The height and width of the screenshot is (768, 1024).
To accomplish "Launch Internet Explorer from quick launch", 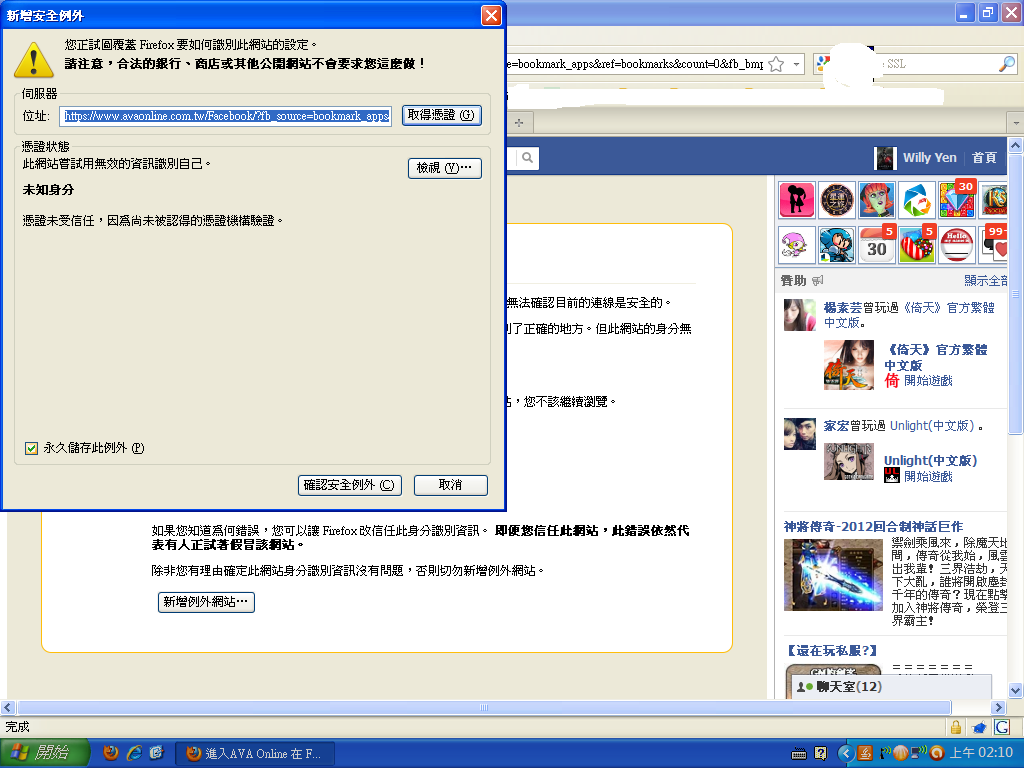I will [134, 753].
